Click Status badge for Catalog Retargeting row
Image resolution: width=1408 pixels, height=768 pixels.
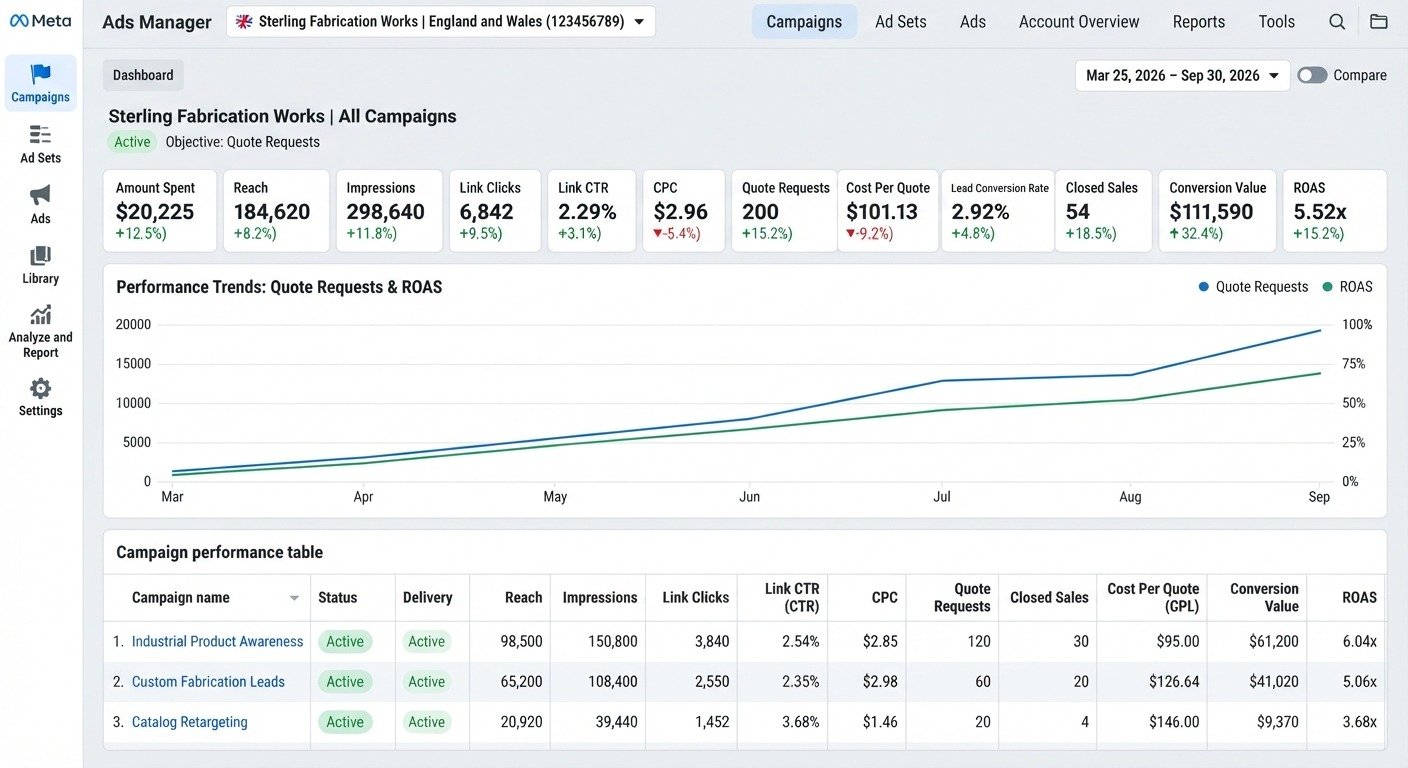[345, 722]
